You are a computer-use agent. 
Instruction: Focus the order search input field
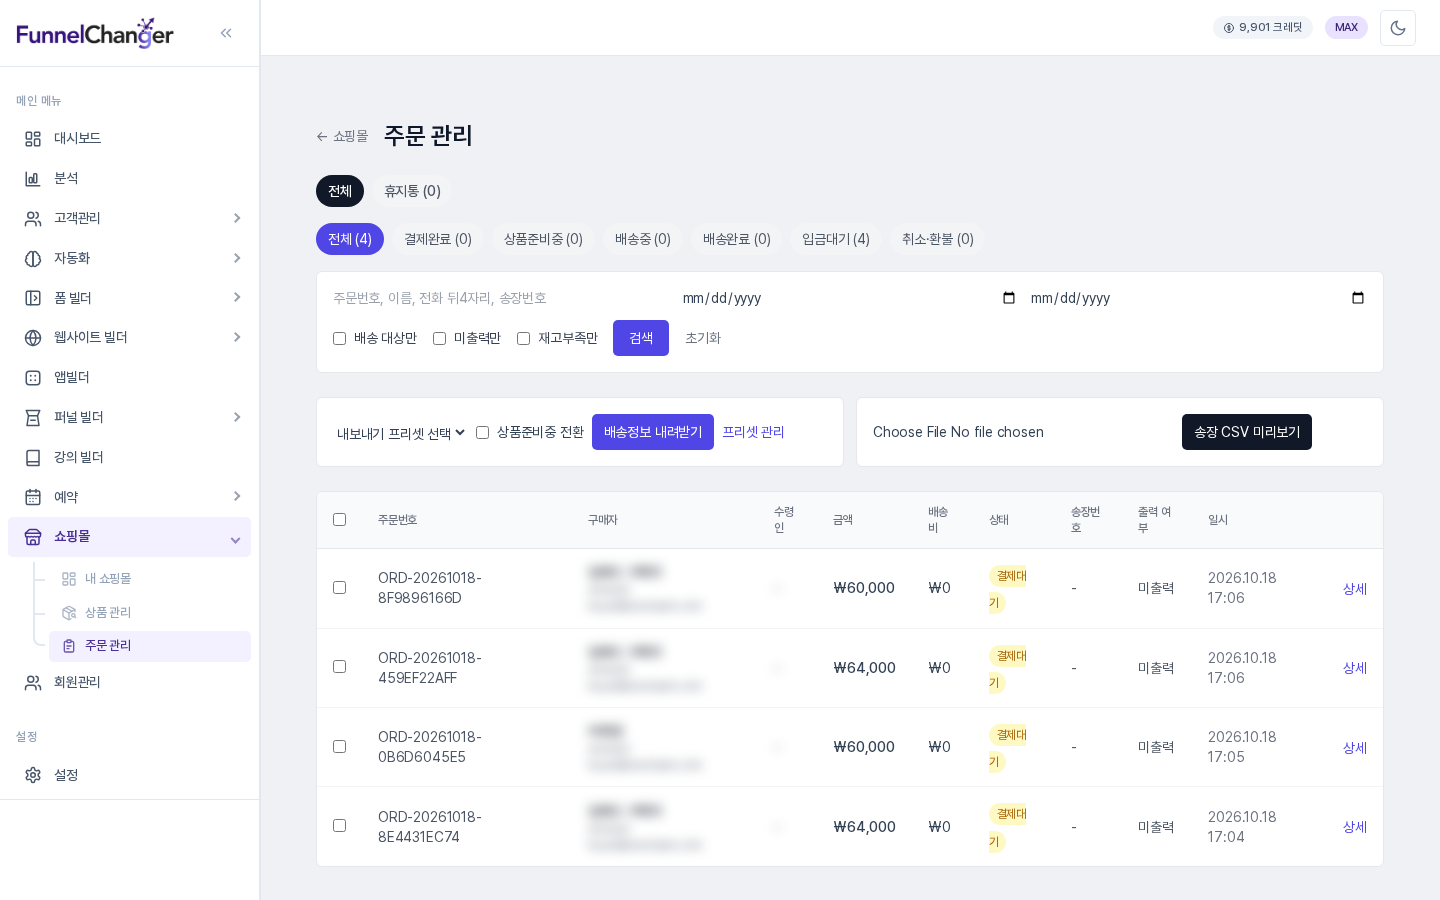coord(500,298)
